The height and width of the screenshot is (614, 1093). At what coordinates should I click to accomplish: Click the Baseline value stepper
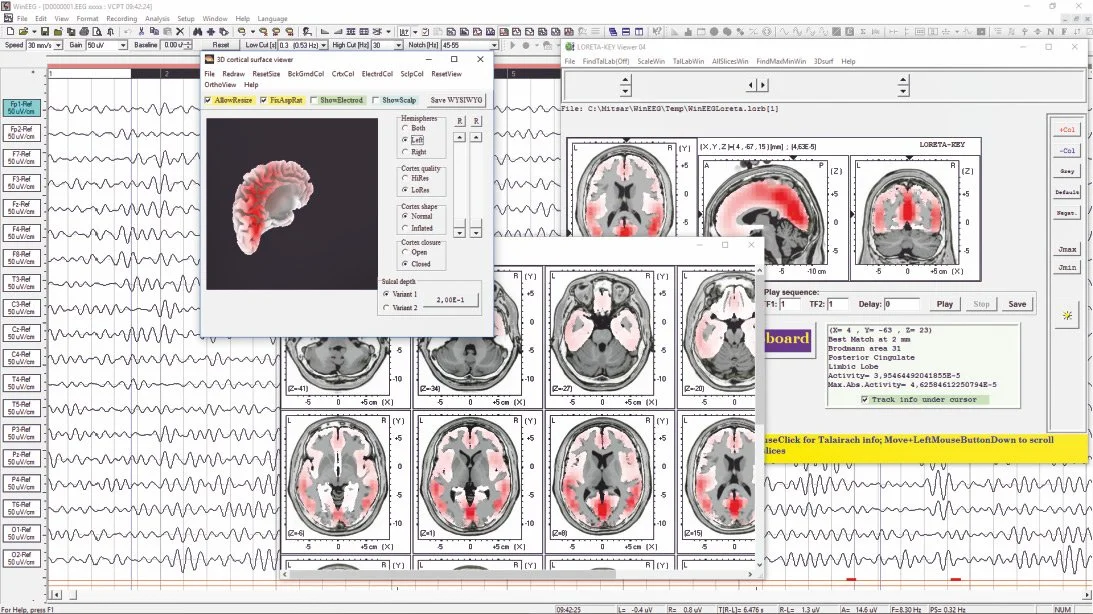point(189,45)
